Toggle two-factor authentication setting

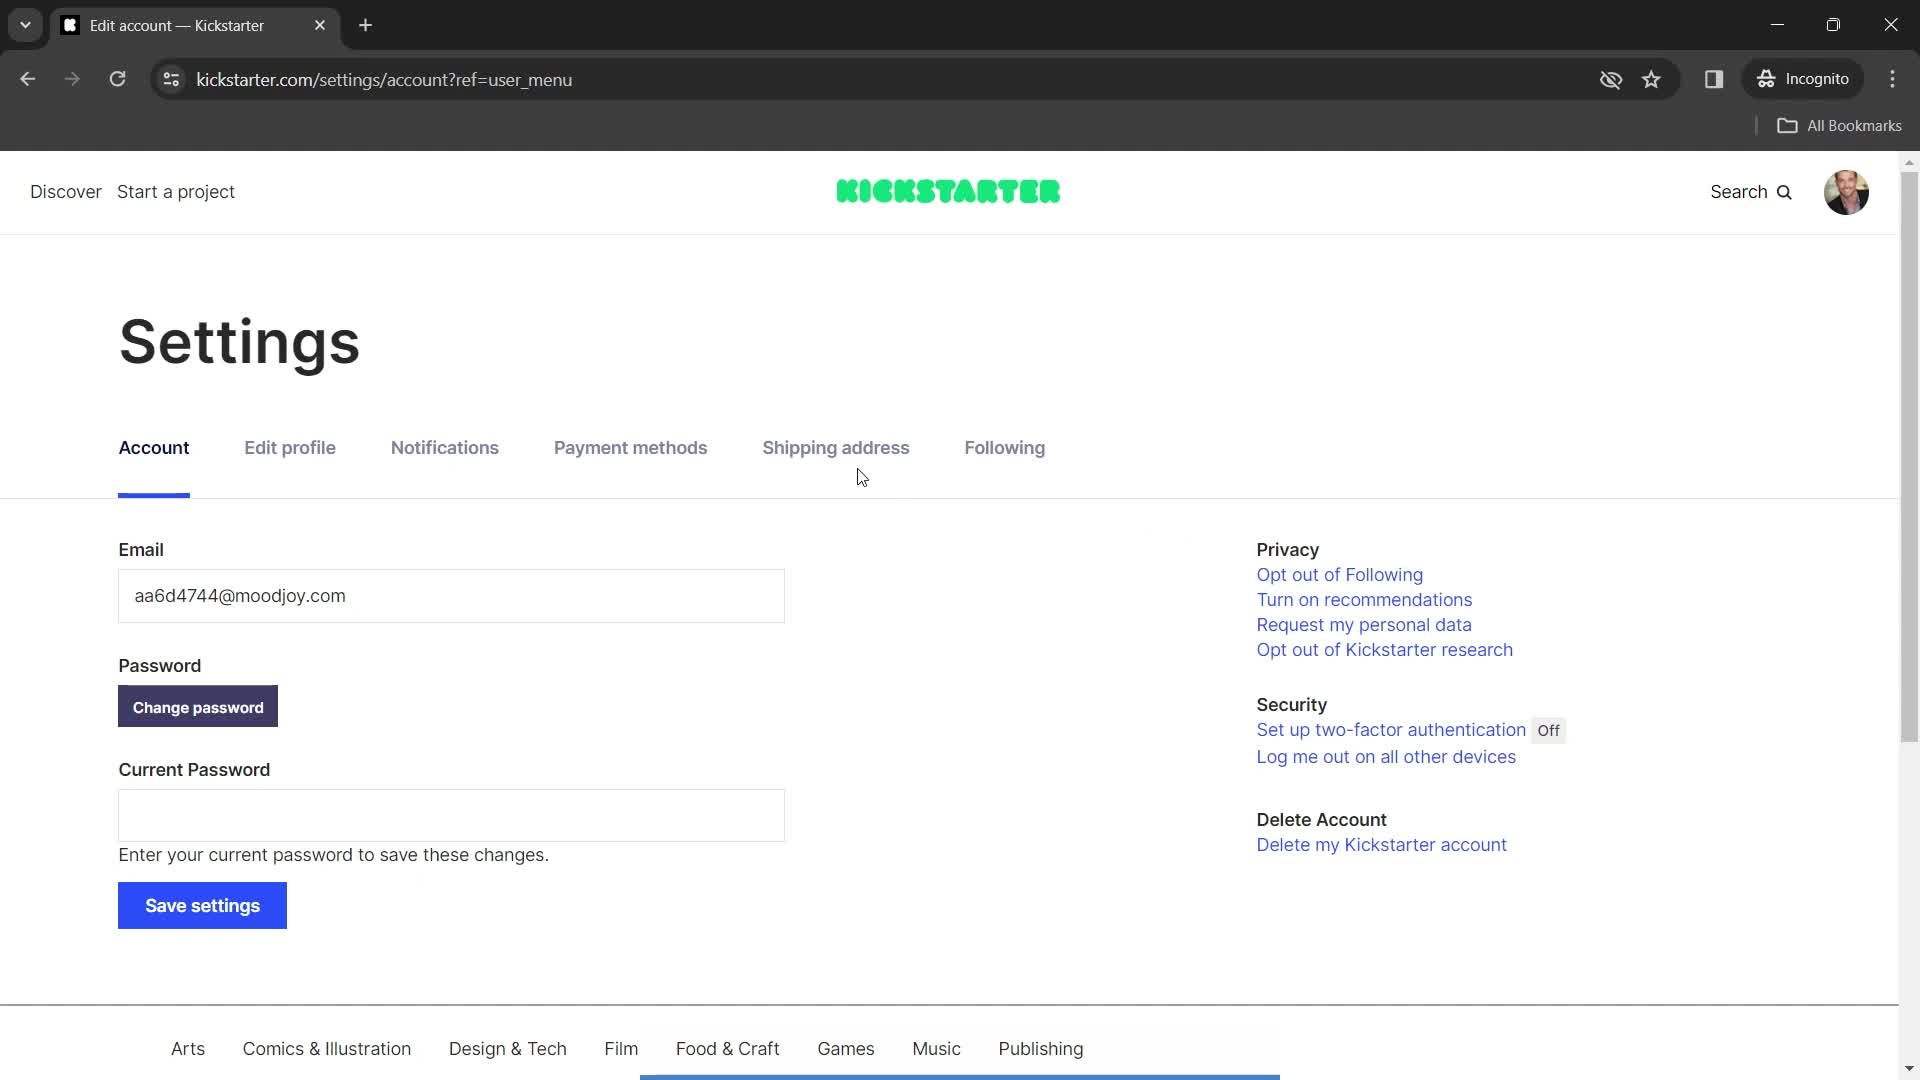[1551, 731]
